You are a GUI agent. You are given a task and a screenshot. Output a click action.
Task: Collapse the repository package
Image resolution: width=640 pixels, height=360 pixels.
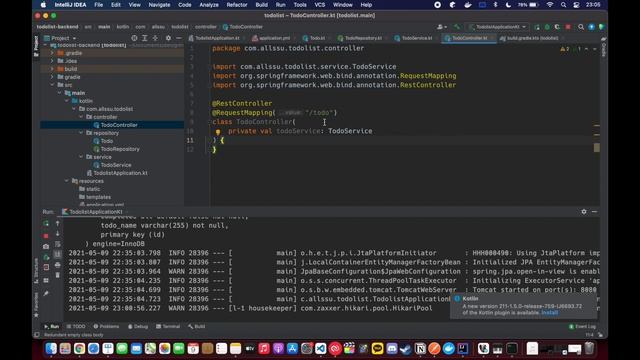click(81, 133)
